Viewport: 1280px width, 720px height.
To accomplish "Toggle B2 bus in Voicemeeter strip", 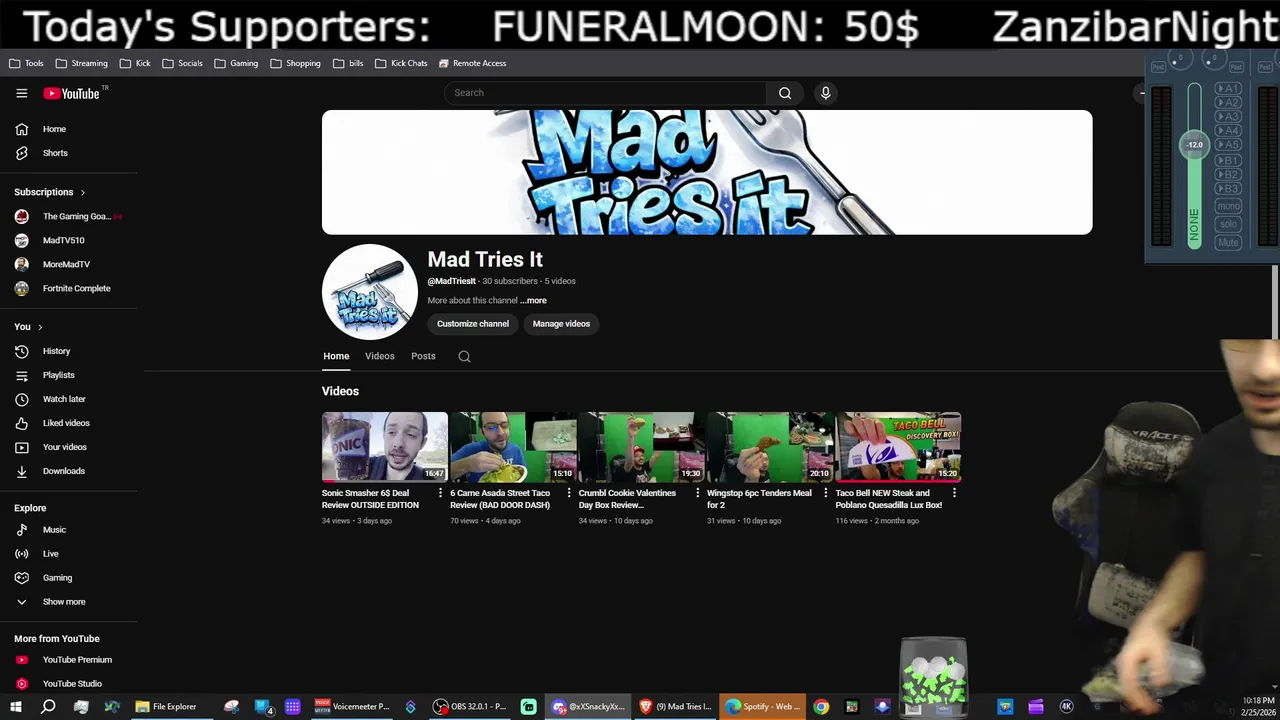I will click(x=1228, y=174).
